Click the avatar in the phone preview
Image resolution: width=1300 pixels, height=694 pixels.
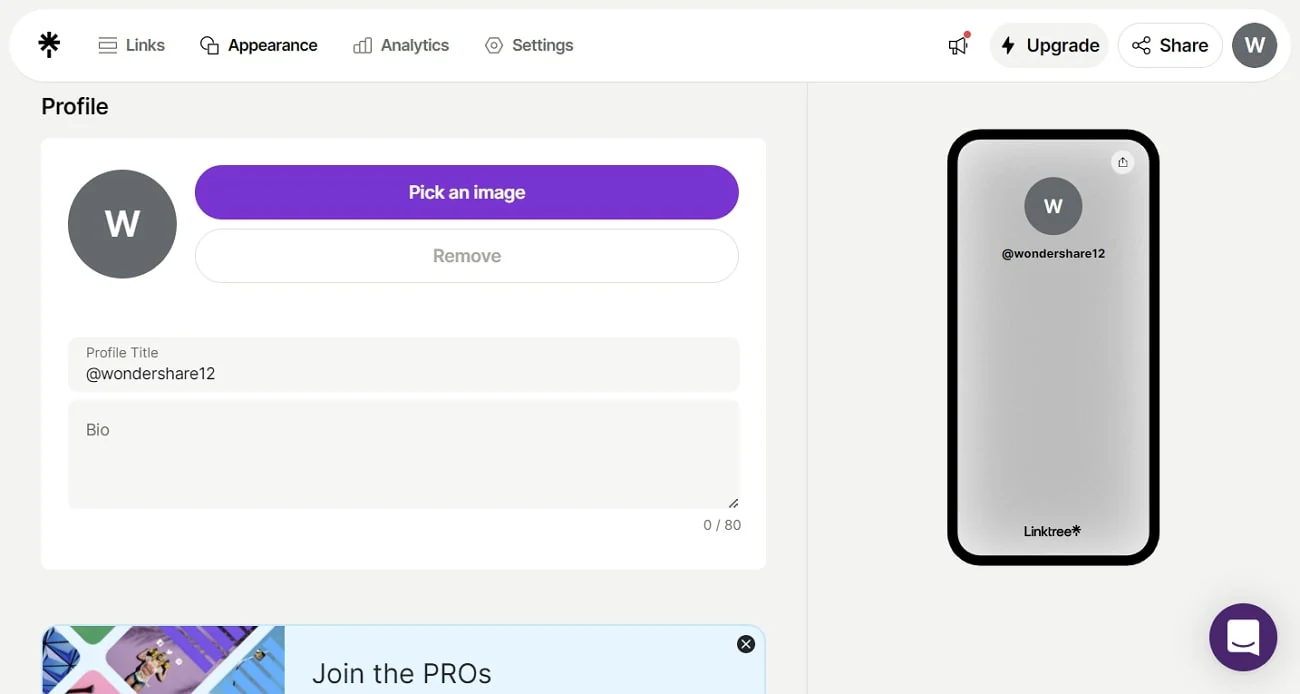tap(1053, 206)
